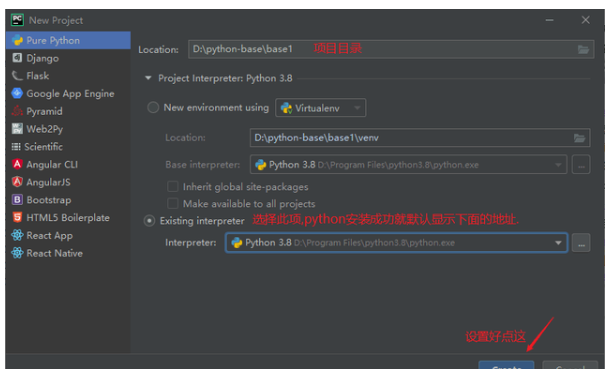Select Google App Engine project type
Image resolution: width=610 pixels, height=369 pixels.
(x=68, y=94)
